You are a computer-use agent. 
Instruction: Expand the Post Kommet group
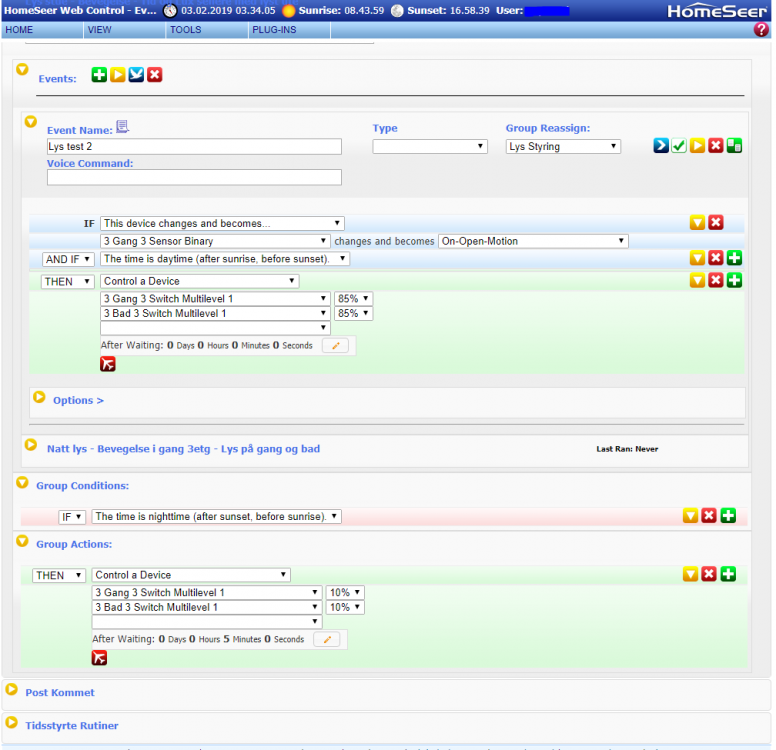pyautogui.click(x=12, y=690)
